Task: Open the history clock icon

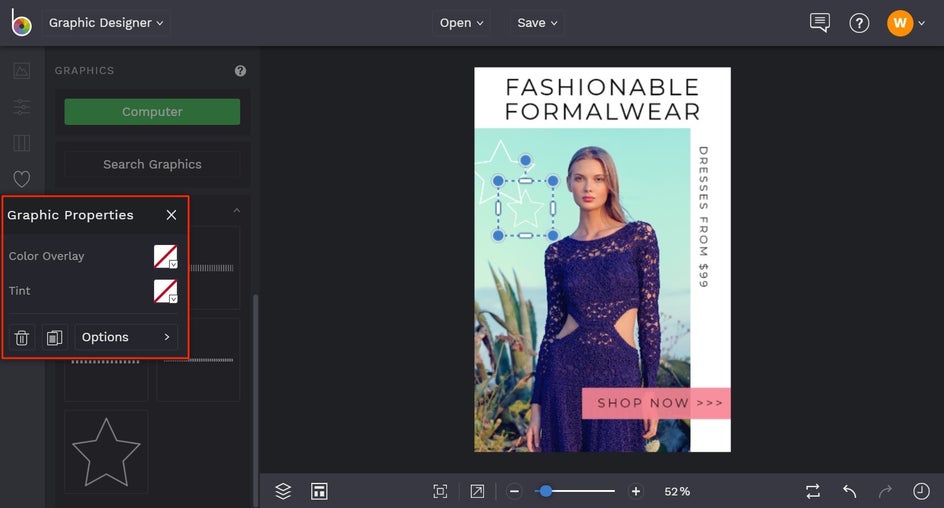Action: click(x=921, y=491)
